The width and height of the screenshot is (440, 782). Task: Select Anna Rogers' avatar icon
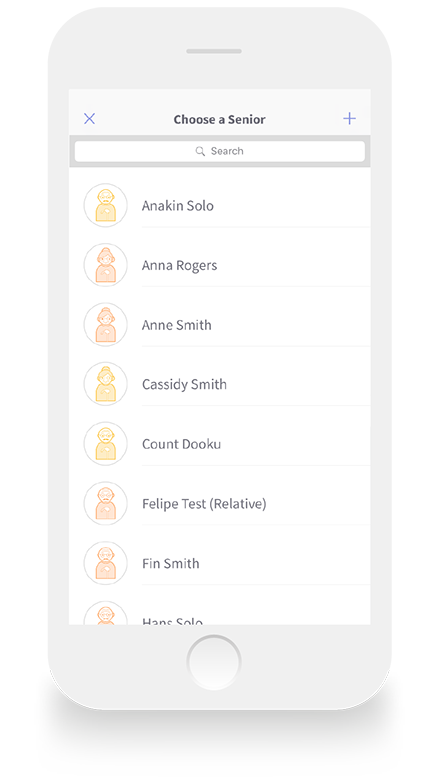[x=105, y=265]
